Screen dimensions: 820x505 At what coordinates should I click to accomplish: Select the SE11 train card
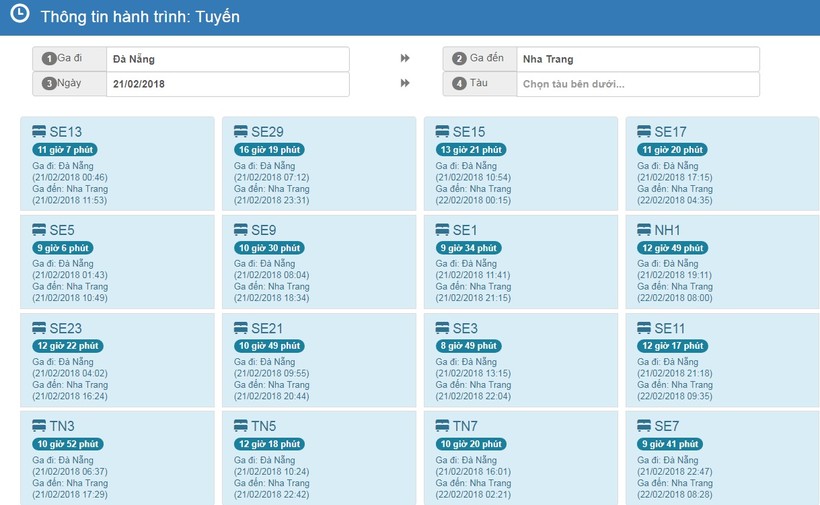[723, 361]
